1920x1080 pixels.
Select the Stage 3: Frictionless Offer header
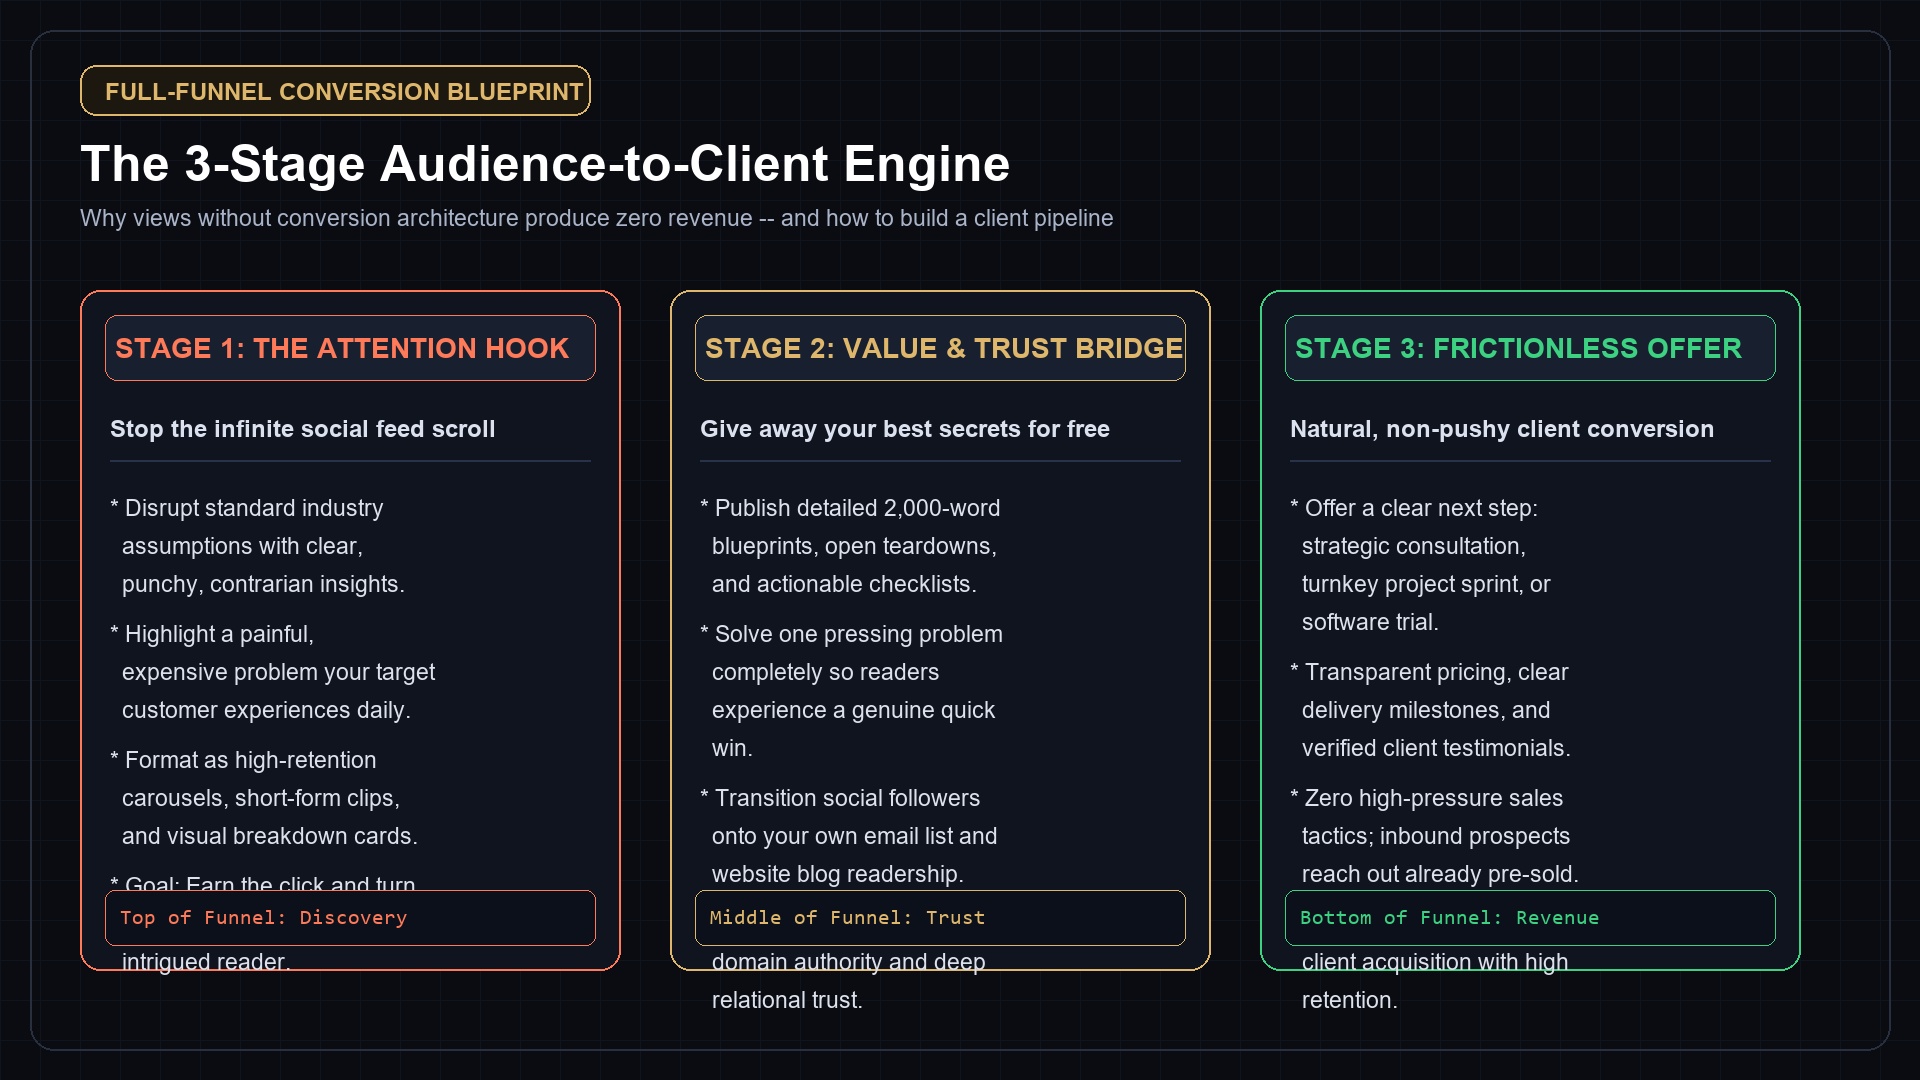[x=1530, y=348]
